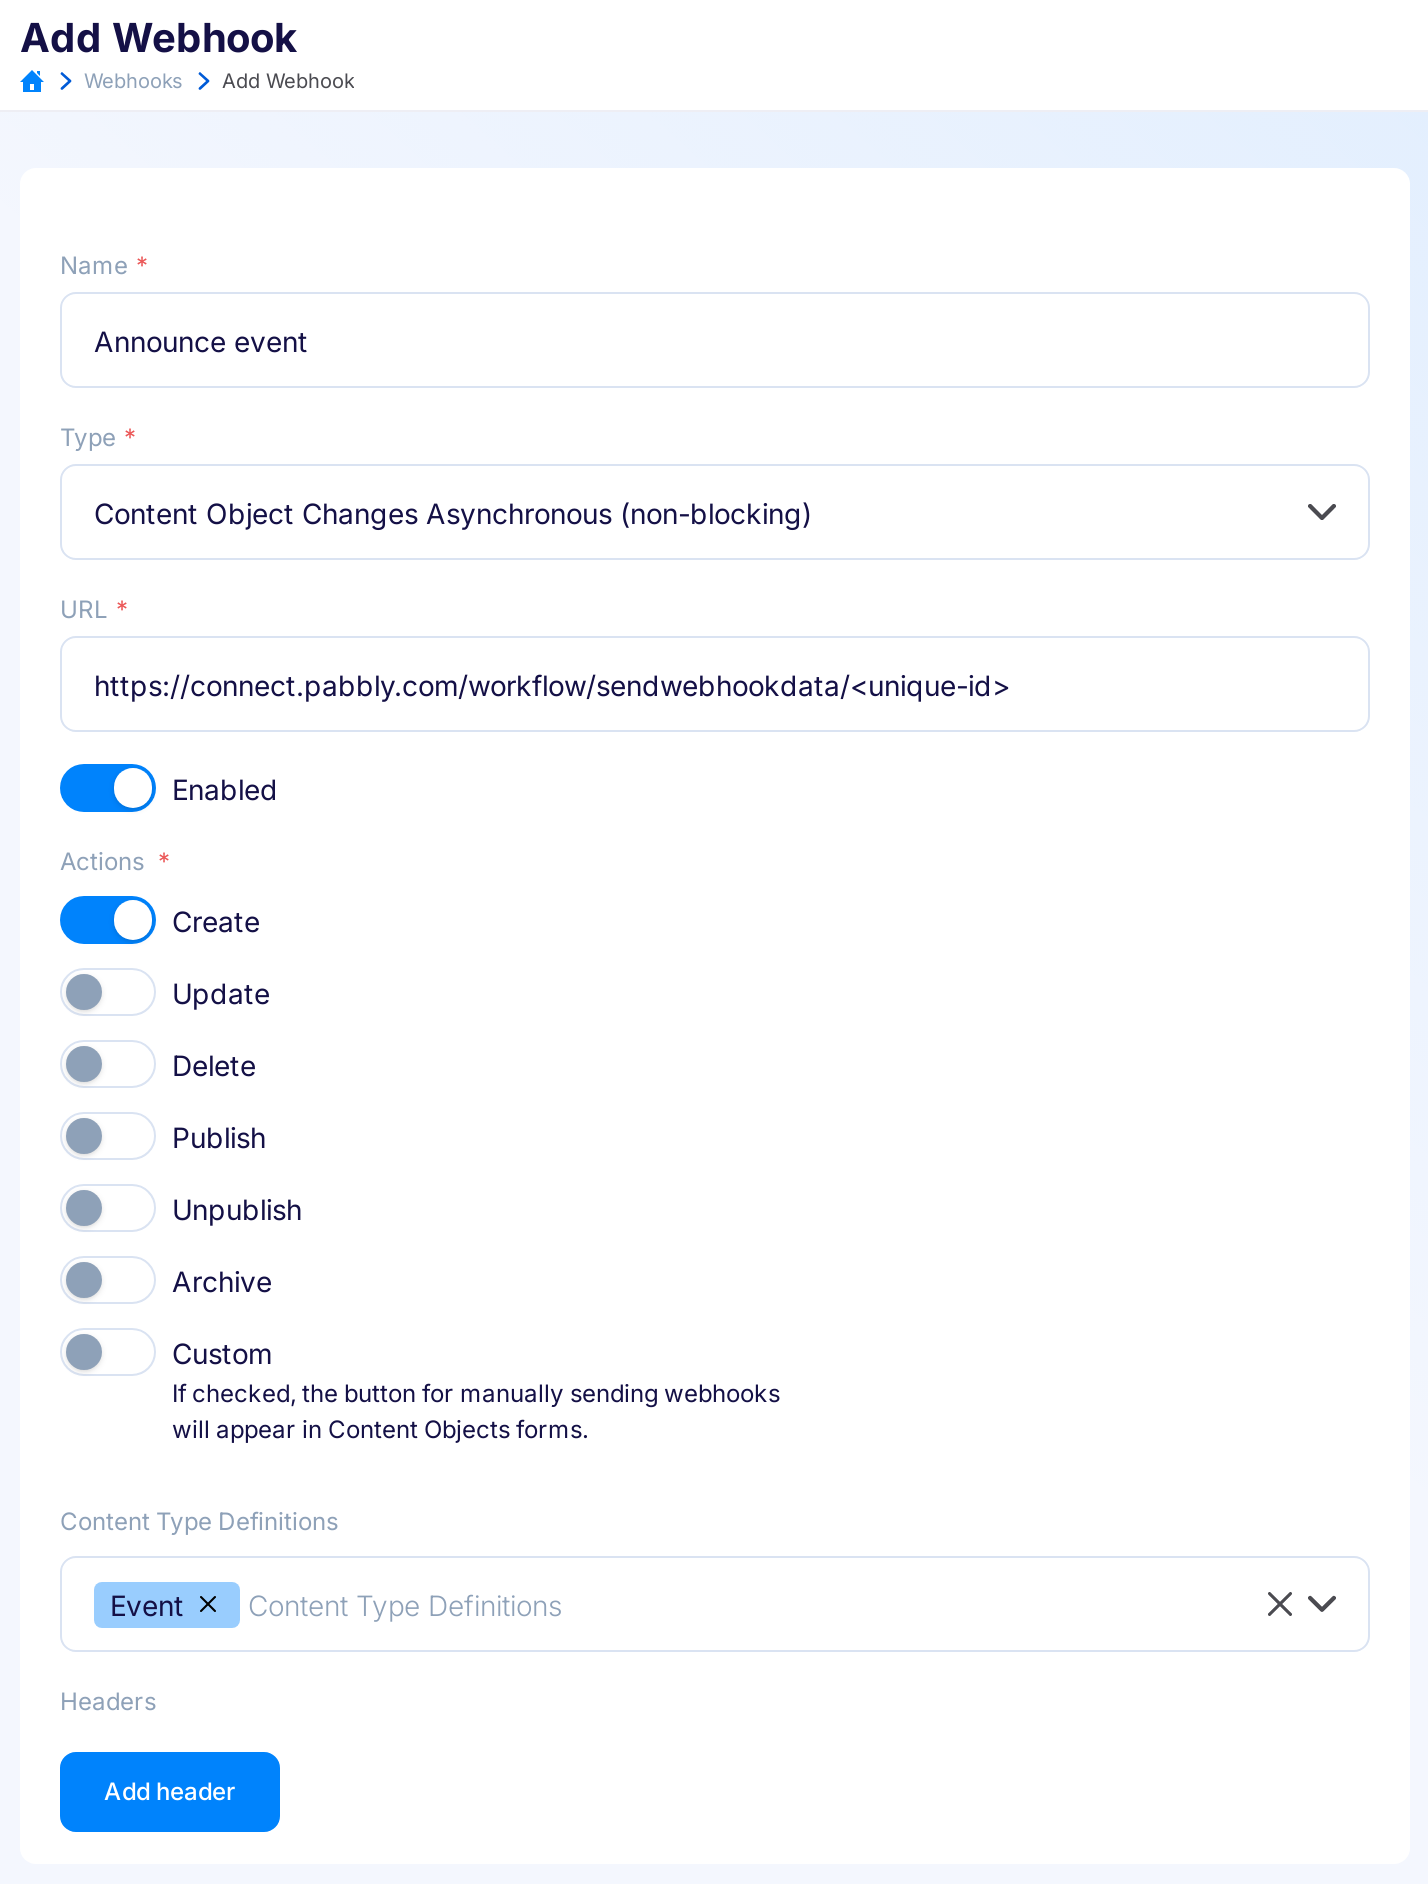Enable the Update action
This screenshot has height=1884, width=1428.
pos(107,992)
